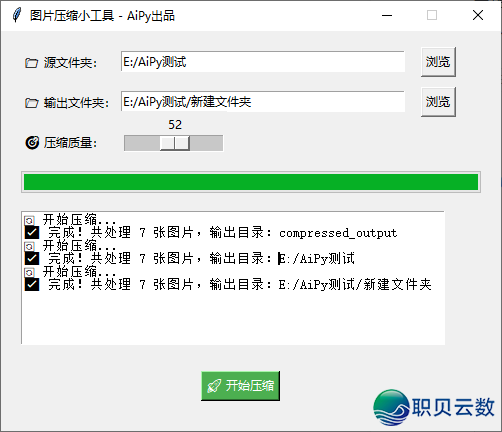Click the green progress bar
502x432 pixels.
click(251, 182)
